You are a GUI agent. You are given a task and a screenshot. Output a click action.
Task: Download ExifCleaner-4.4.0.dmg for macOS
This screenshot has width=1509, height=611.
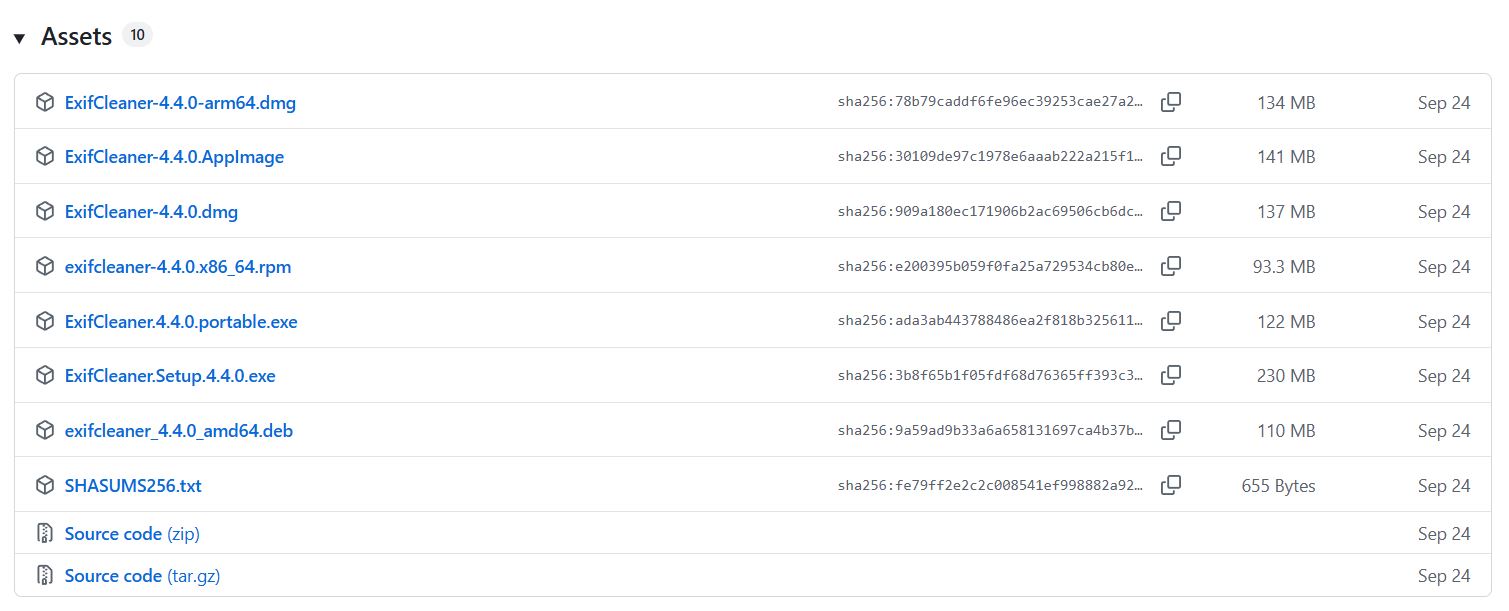(151, 212)
